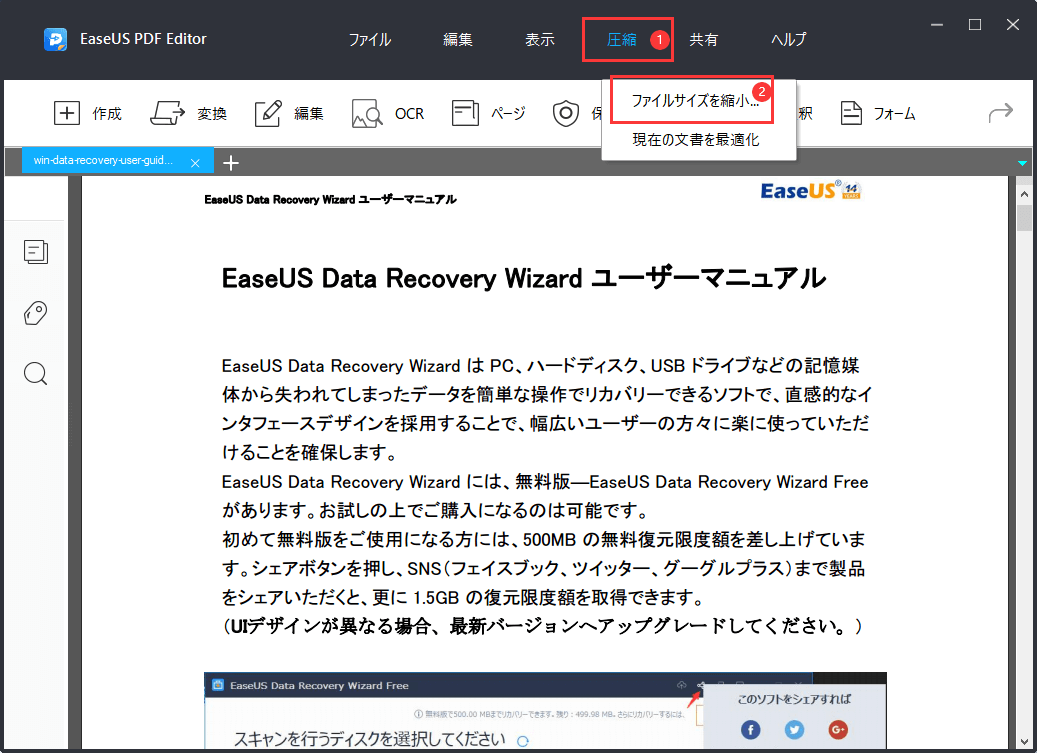Open the bookmarks sidebar panel
This screenshot has height=753, width=1037.
[35, 313]
